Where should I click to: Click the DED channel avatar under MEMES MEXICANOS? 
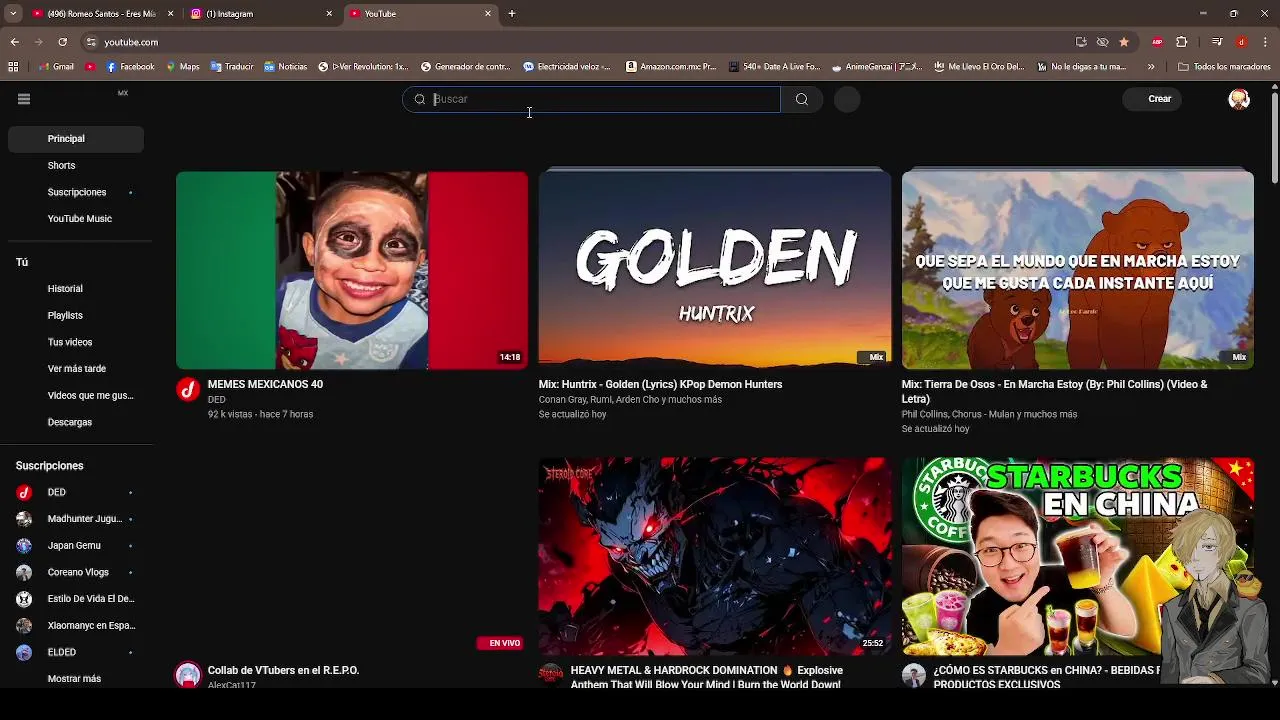(x=188, y=390)
